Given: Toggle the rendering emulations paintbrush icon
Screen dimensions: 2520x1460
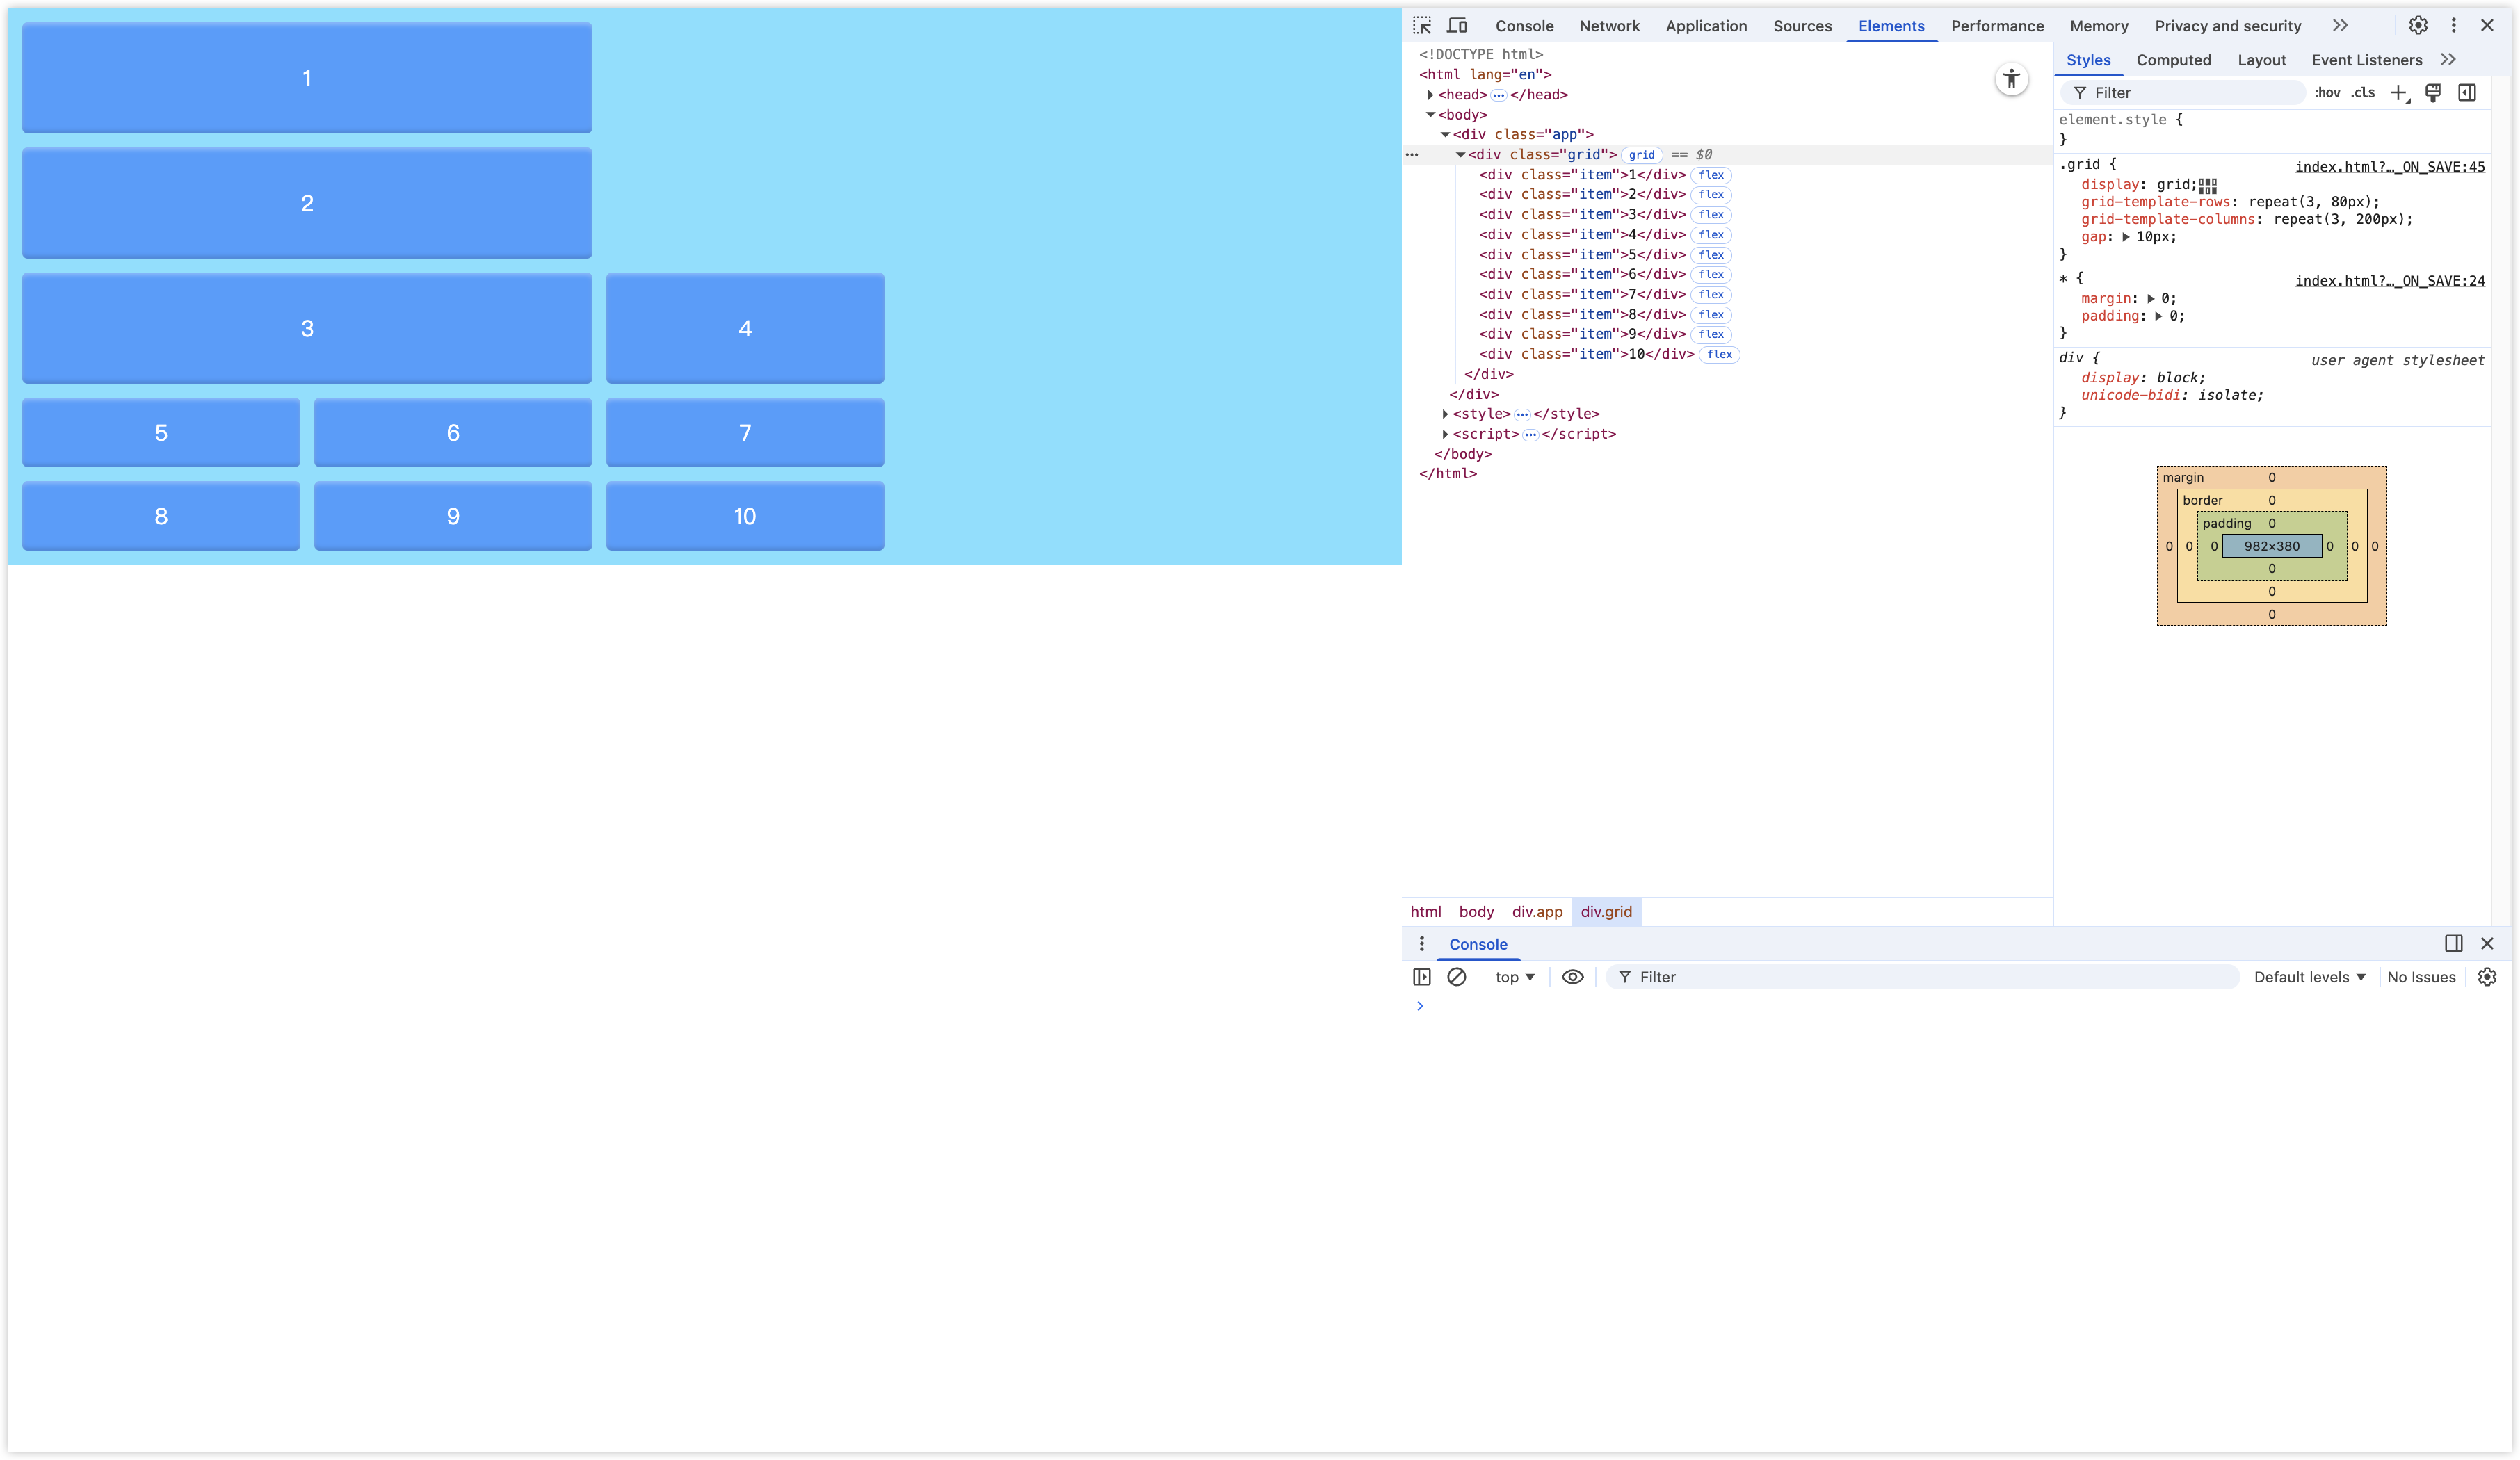Looking at the screenshot, I should click(2433, 93).
